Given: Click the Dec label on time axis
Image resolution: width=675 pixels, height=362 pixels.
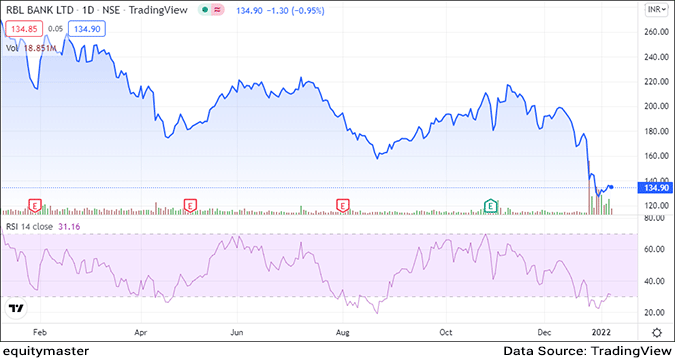Looking at the screenshot, I should 544,332.
